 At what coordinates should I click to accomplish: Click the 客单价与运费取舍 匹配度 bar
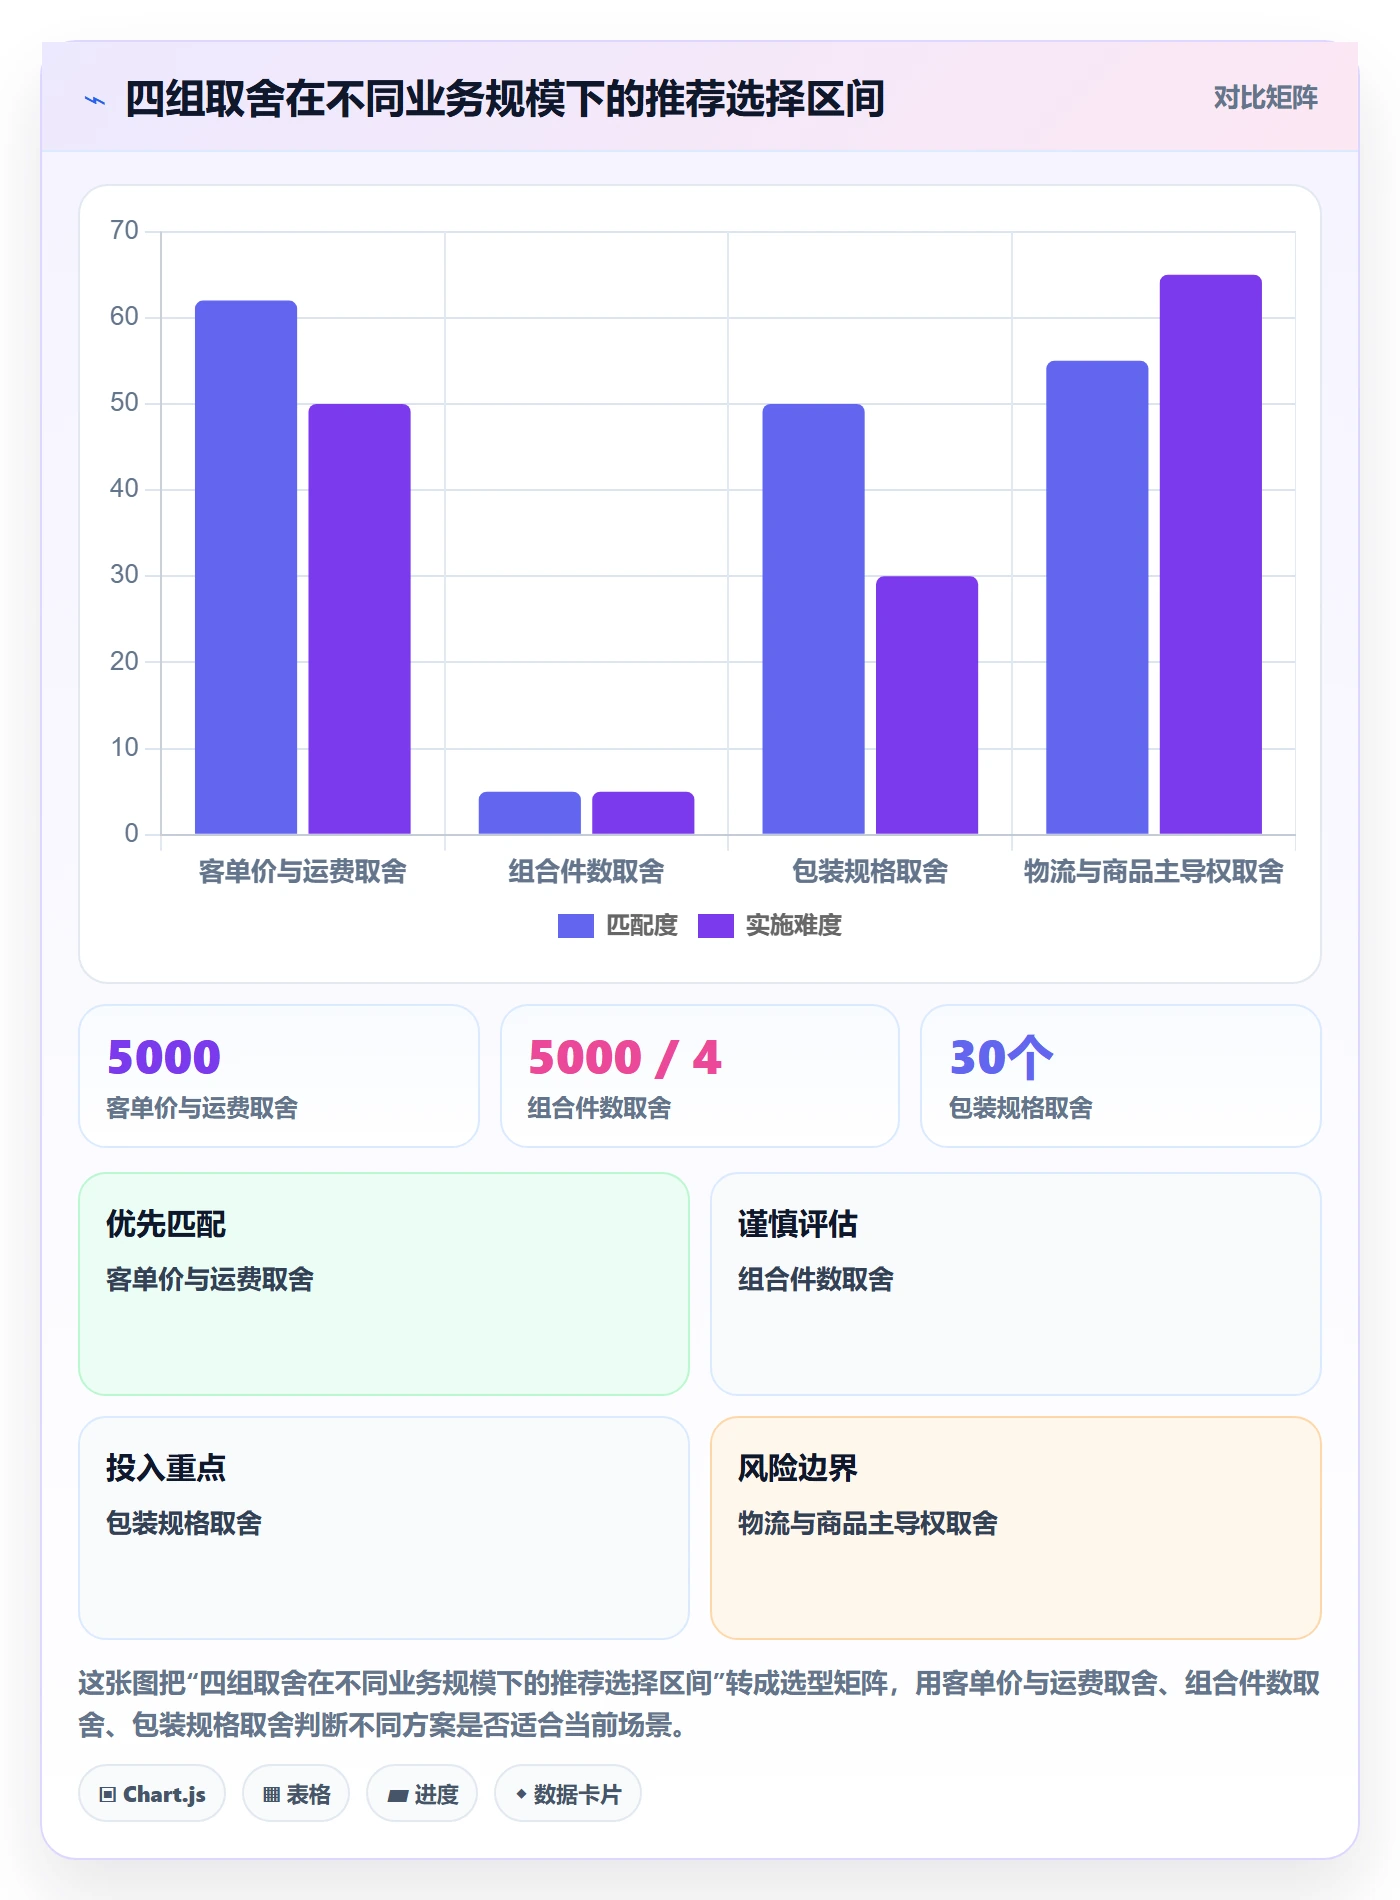coord(246,567)
